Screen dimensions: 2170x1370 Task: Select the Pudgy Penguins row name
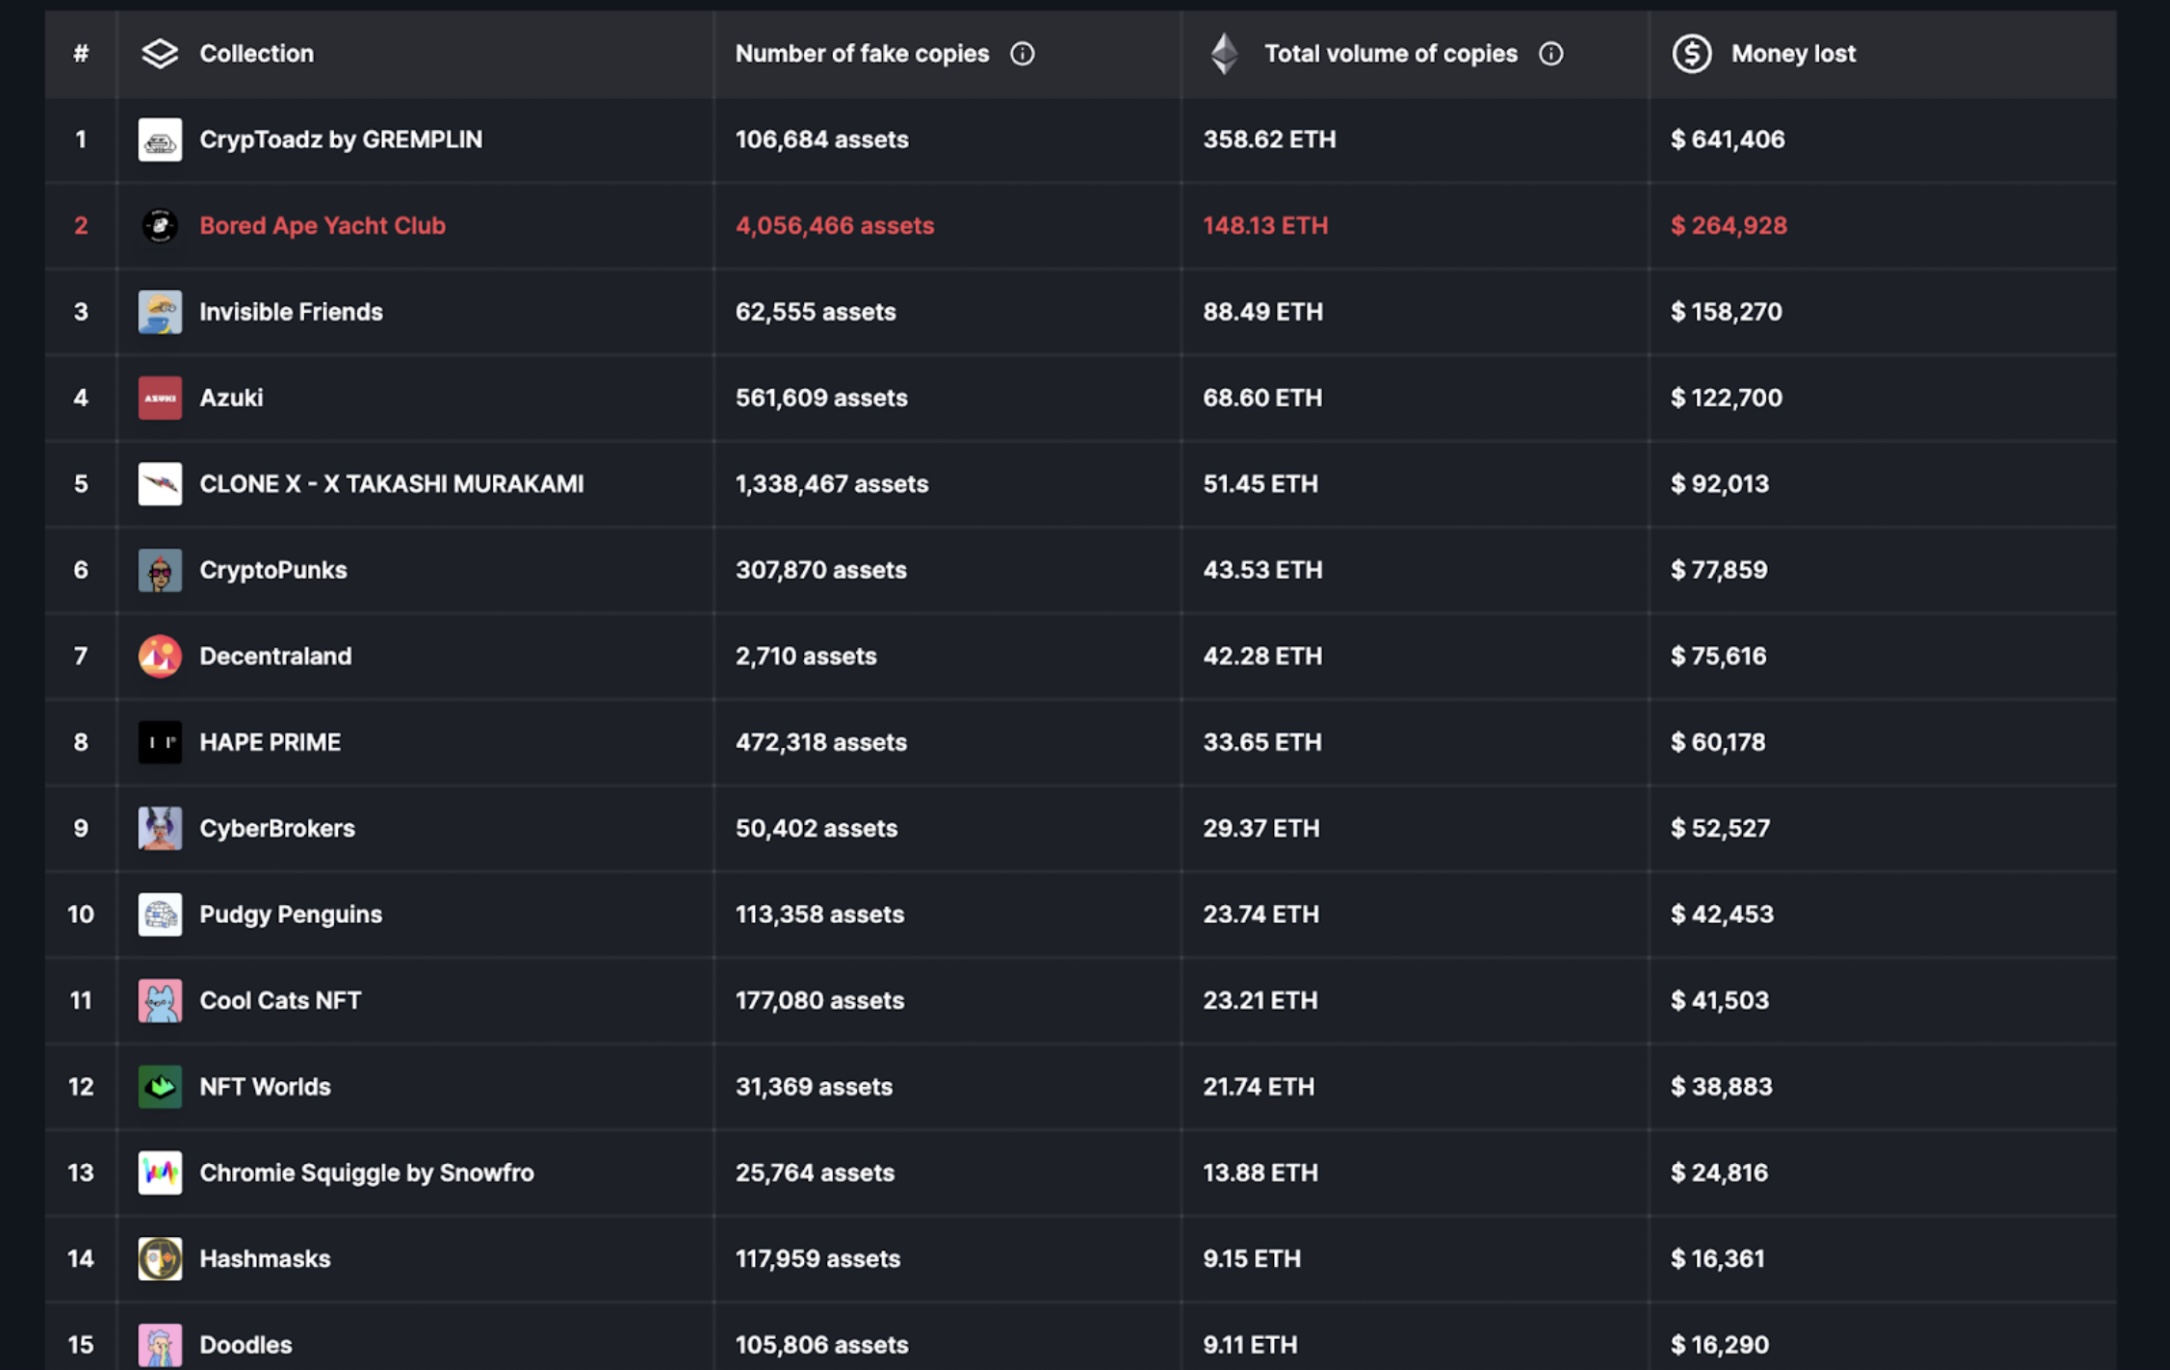click(x=290, y=915)
